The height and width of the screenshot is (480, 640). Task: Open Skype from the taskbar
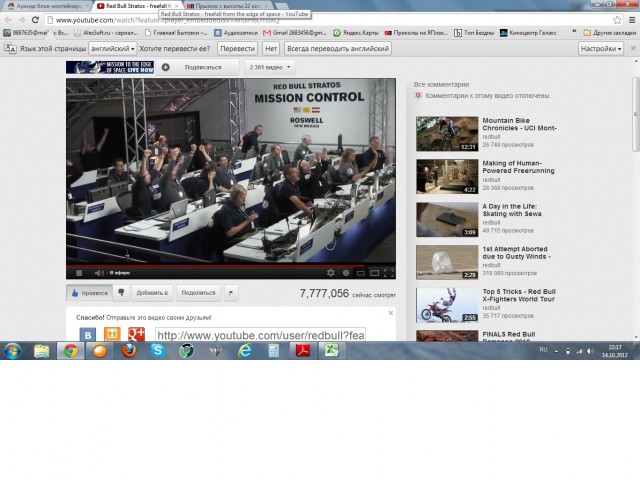click(x=158, y=351)
